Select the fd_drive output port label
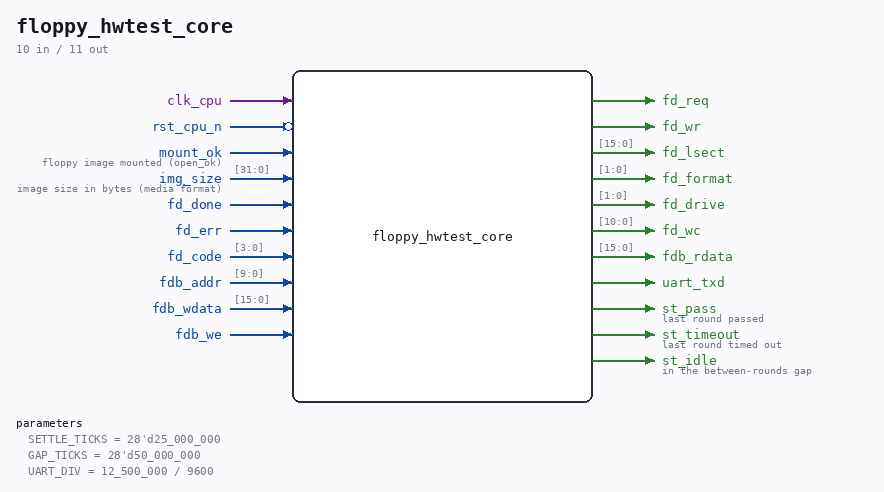 (x=693, y=205)
